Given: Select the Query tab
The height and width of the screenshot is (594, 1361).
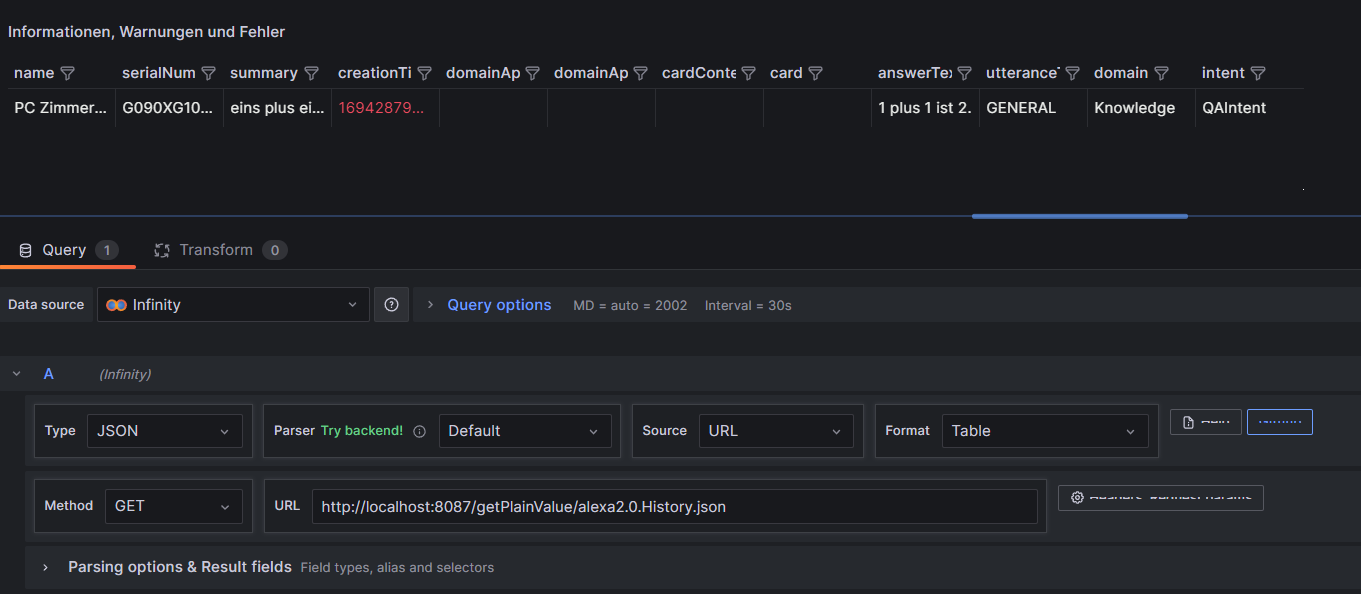Looking at the screenshot, I should click(64, 250).
